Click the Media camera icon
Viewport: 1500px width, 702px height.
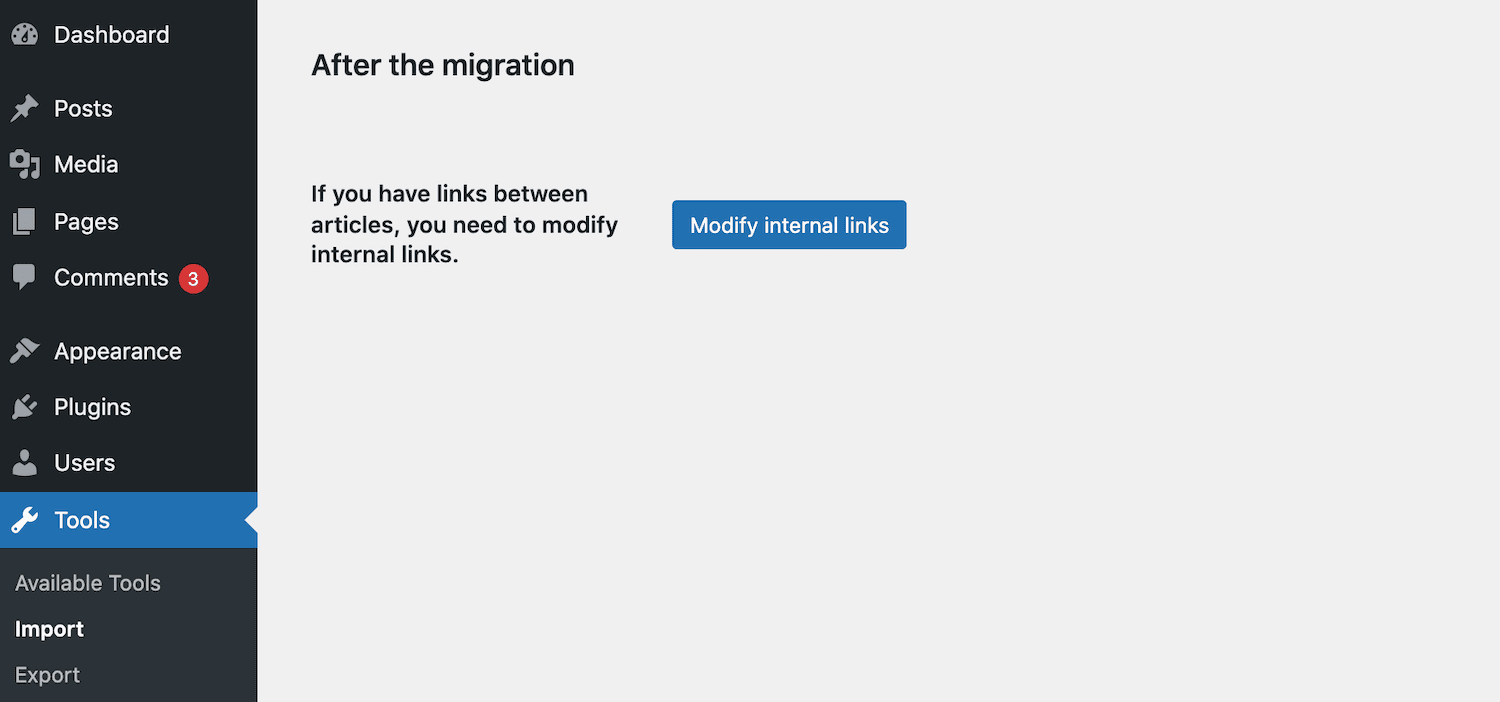pyautogui.click(x=24, y=165)
